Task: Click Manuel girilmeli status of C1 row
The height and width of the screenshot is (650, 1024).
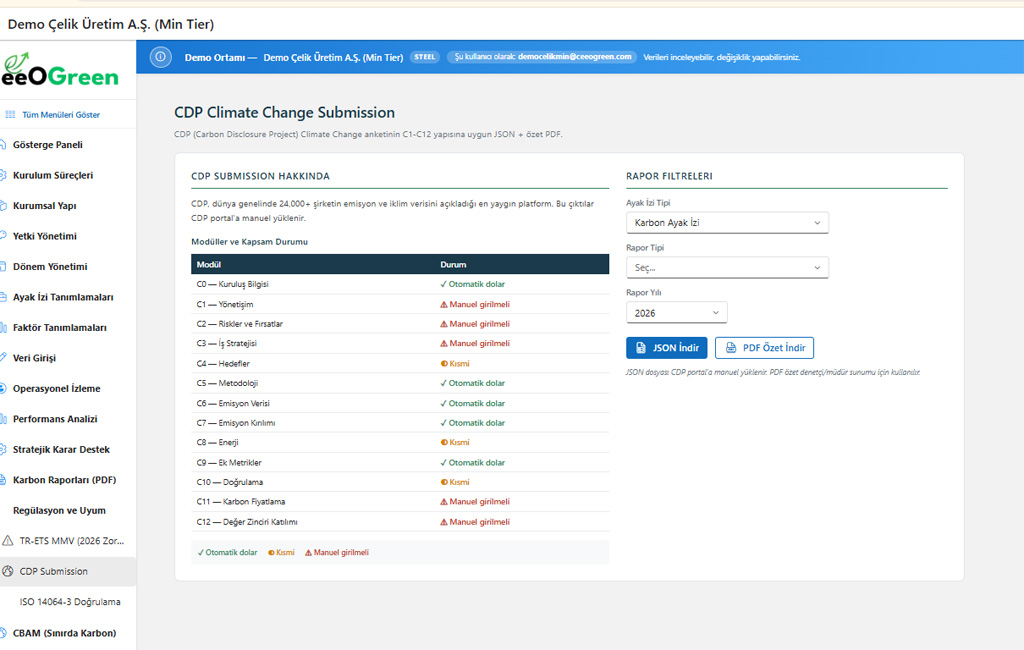Action: 475,304
